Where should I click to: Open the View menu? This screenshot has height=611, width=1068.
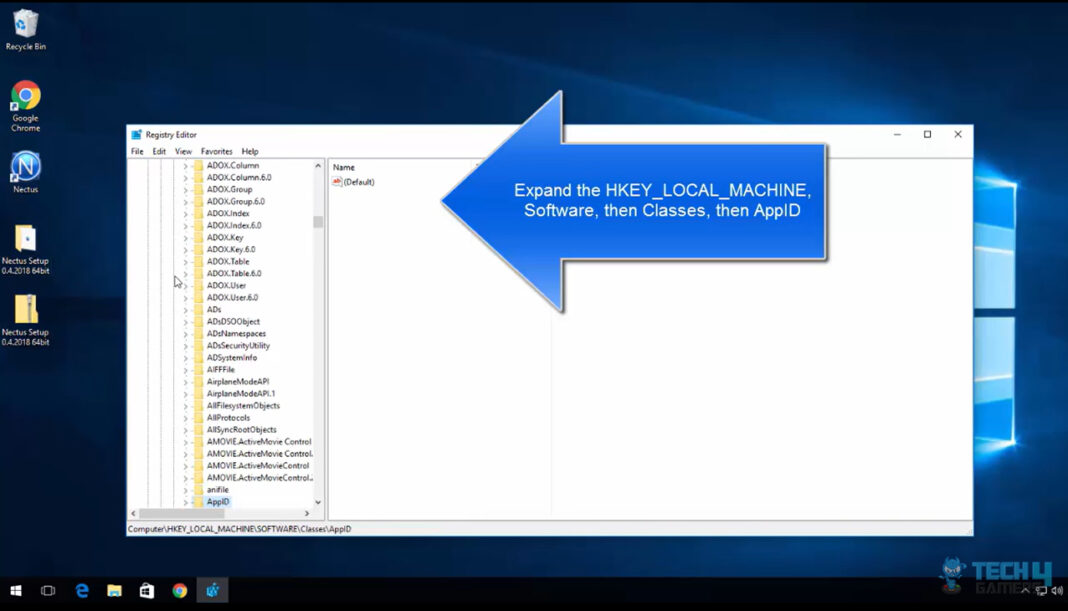coord(183,151)
